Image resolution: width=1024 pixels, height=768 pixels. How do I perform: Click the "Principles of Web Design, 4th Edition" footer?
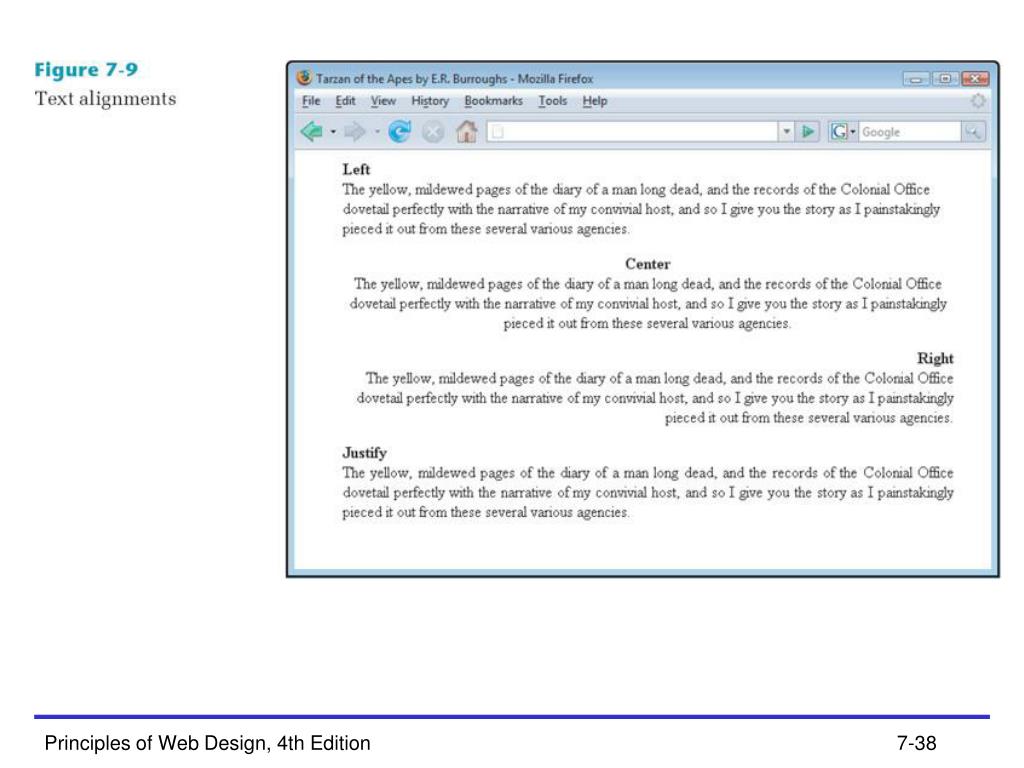click(x=208, y=743)
